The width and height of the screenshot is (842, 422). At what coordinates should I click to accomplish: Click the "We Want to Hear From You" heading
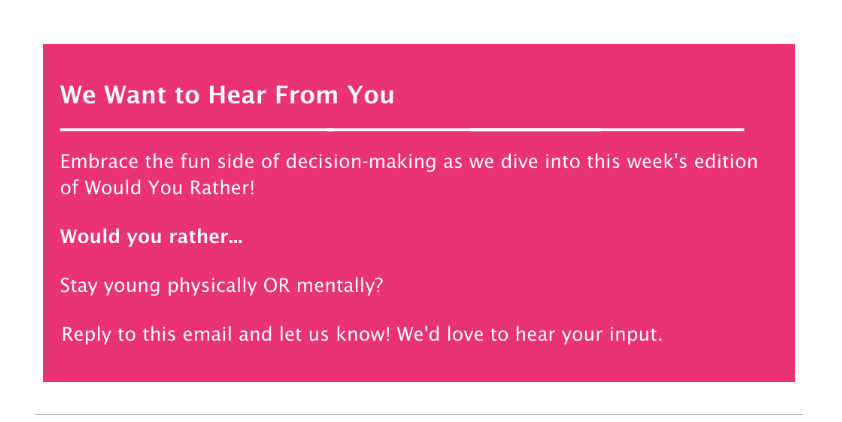pyautogui.click(x=227, y=95)
